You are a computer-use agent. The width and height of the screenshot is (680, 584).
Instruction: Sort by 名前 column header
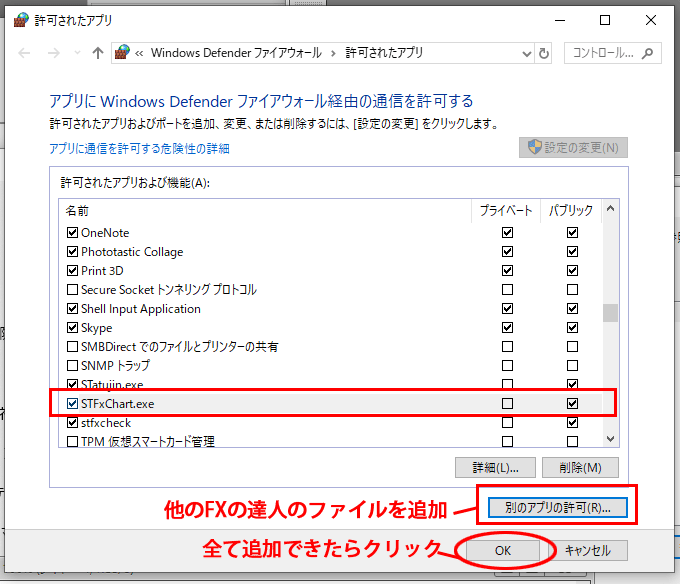point(265,211)
